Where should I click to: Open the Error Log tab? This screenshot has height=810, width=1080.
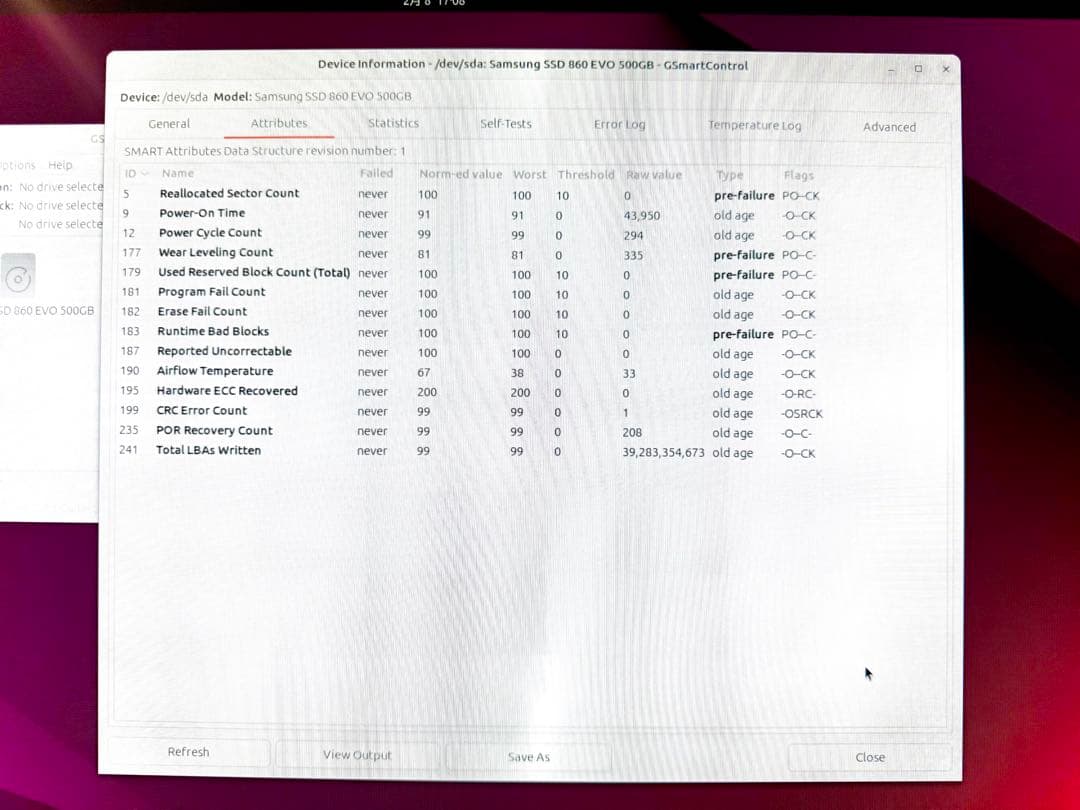620,125
